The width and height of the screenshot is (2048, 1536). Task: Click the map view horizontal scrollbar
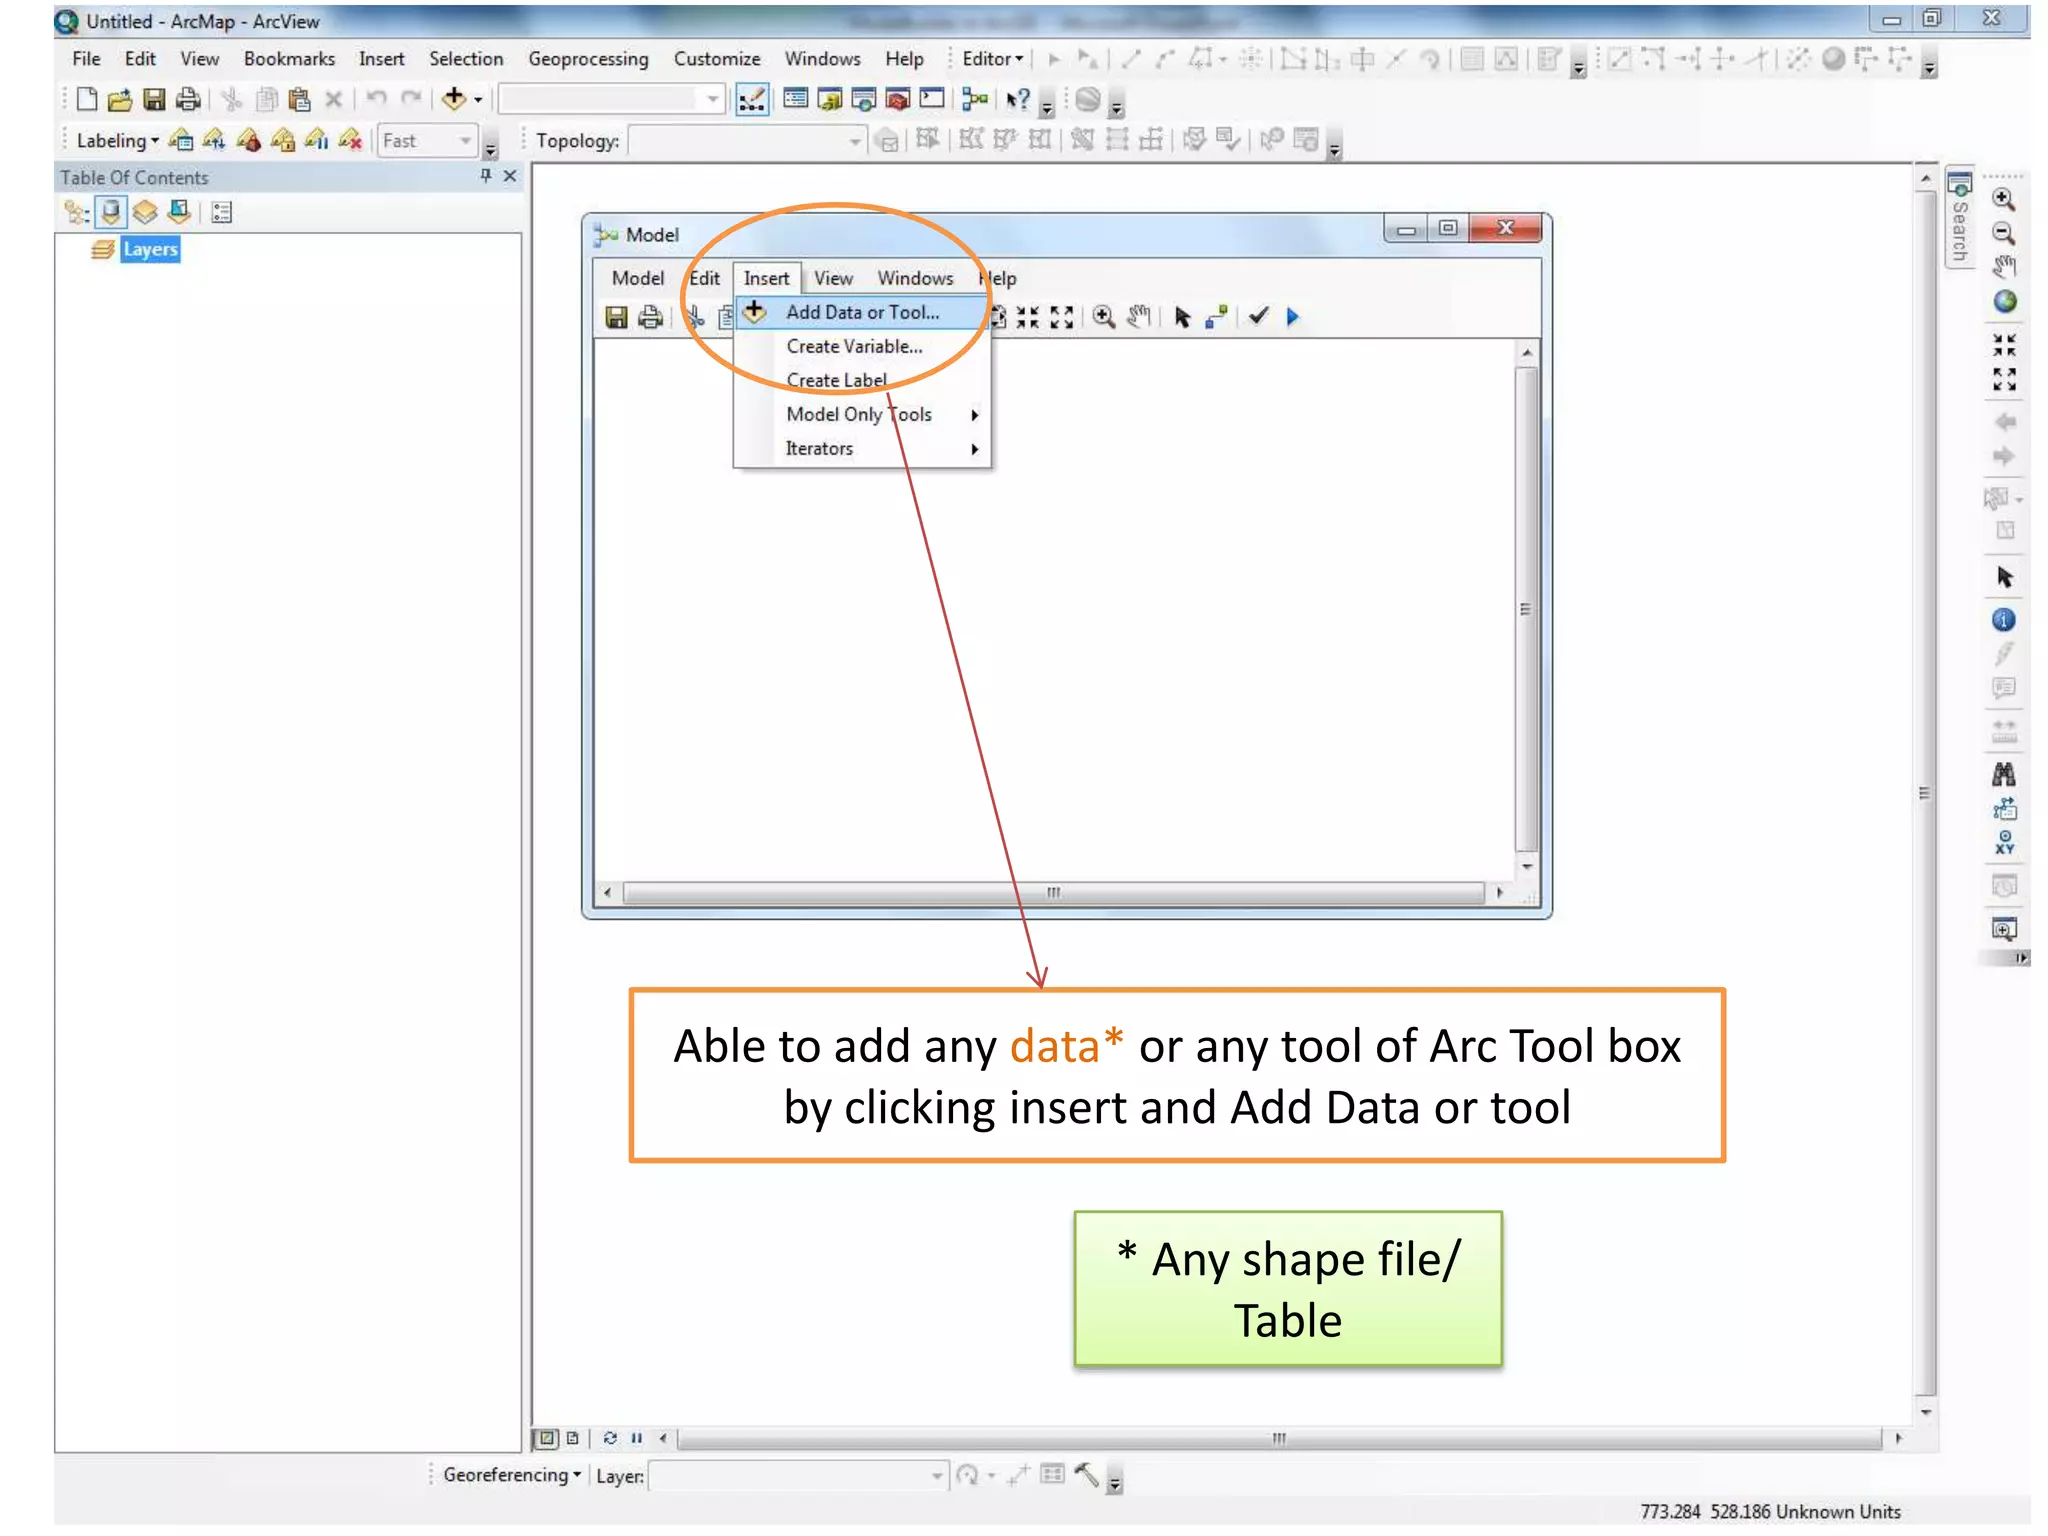coord(1280,1438)
